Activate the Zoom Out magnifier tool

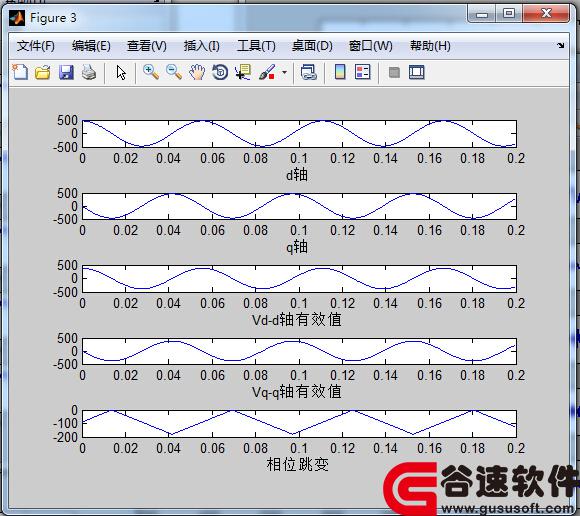point(174,72)
